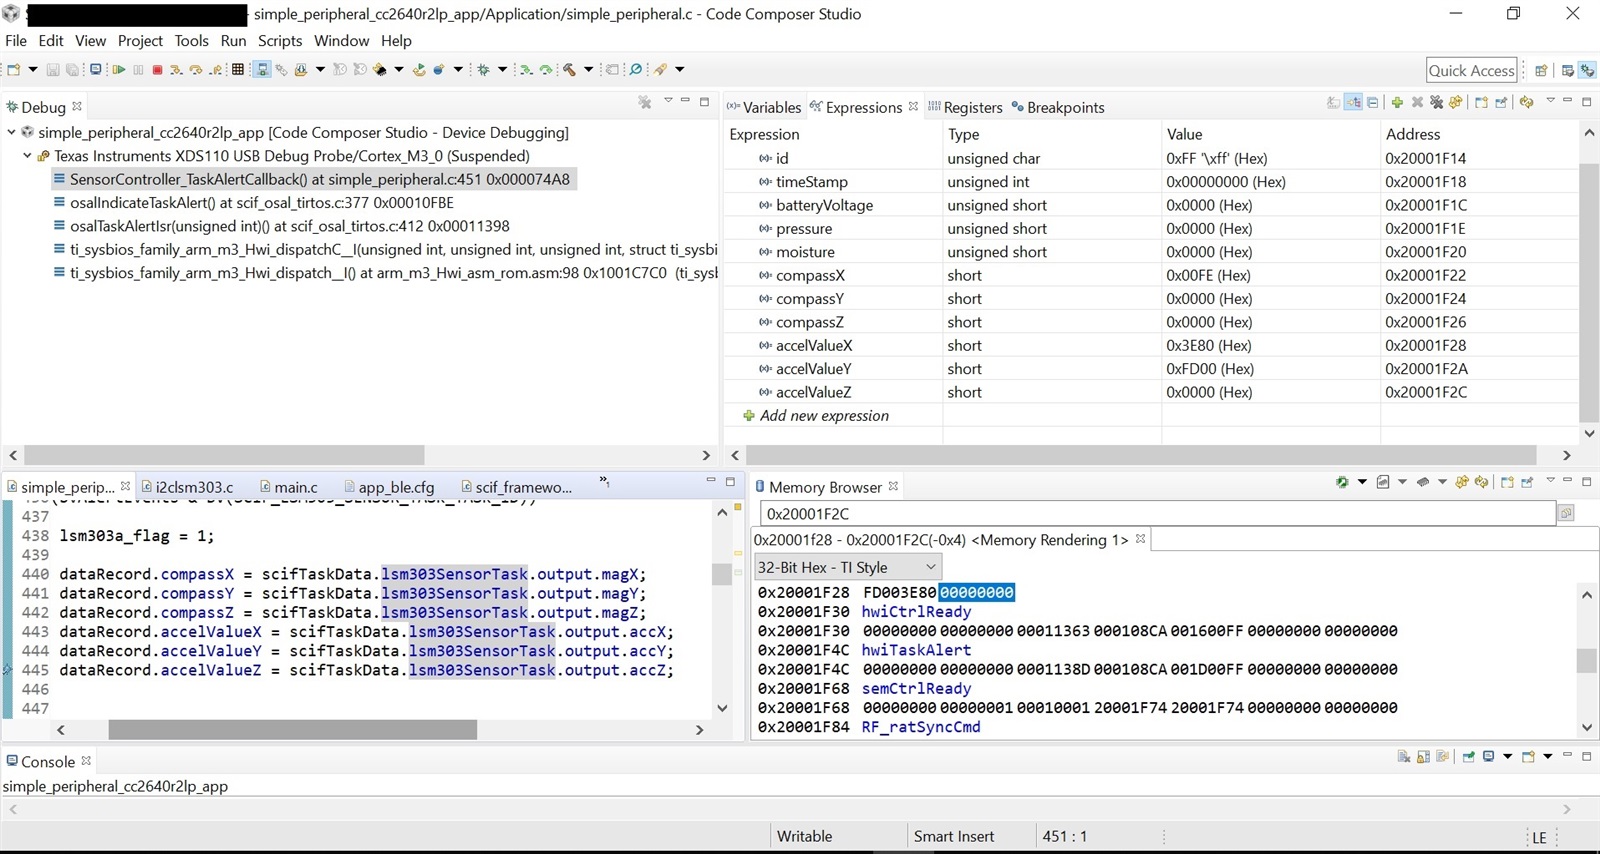Image resolution: width=1600 pixels, height=854 pixels.
Task: Open Memory Browser view menu triangle
Action: (x=1551, y=480)
